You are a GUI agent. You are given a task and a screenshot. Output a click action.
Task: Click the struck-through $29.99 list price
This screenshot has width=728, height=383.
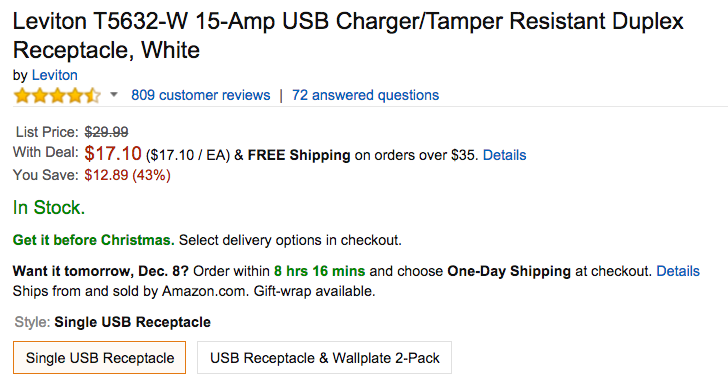point(106,132)
